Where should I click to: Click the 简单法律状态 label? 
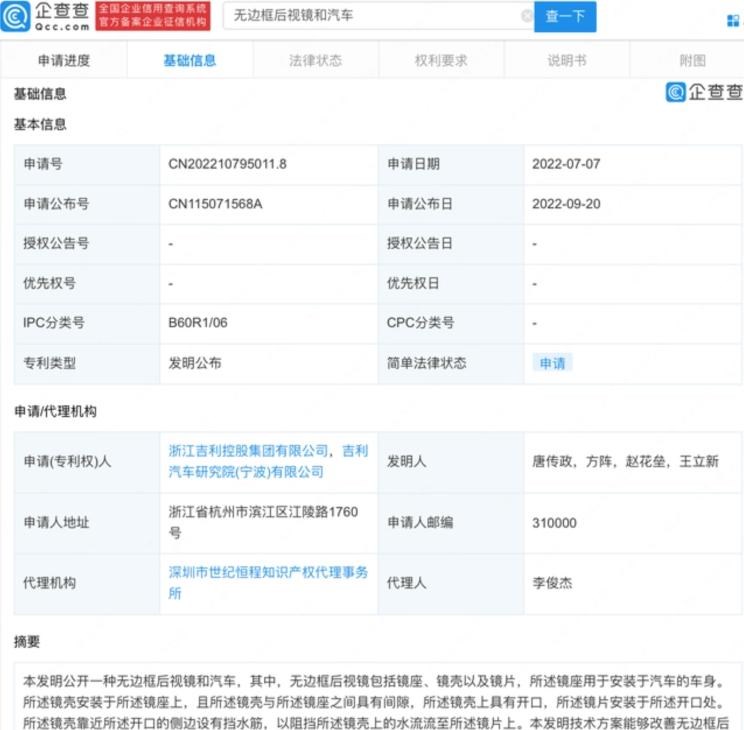click(x=426, y=363)
